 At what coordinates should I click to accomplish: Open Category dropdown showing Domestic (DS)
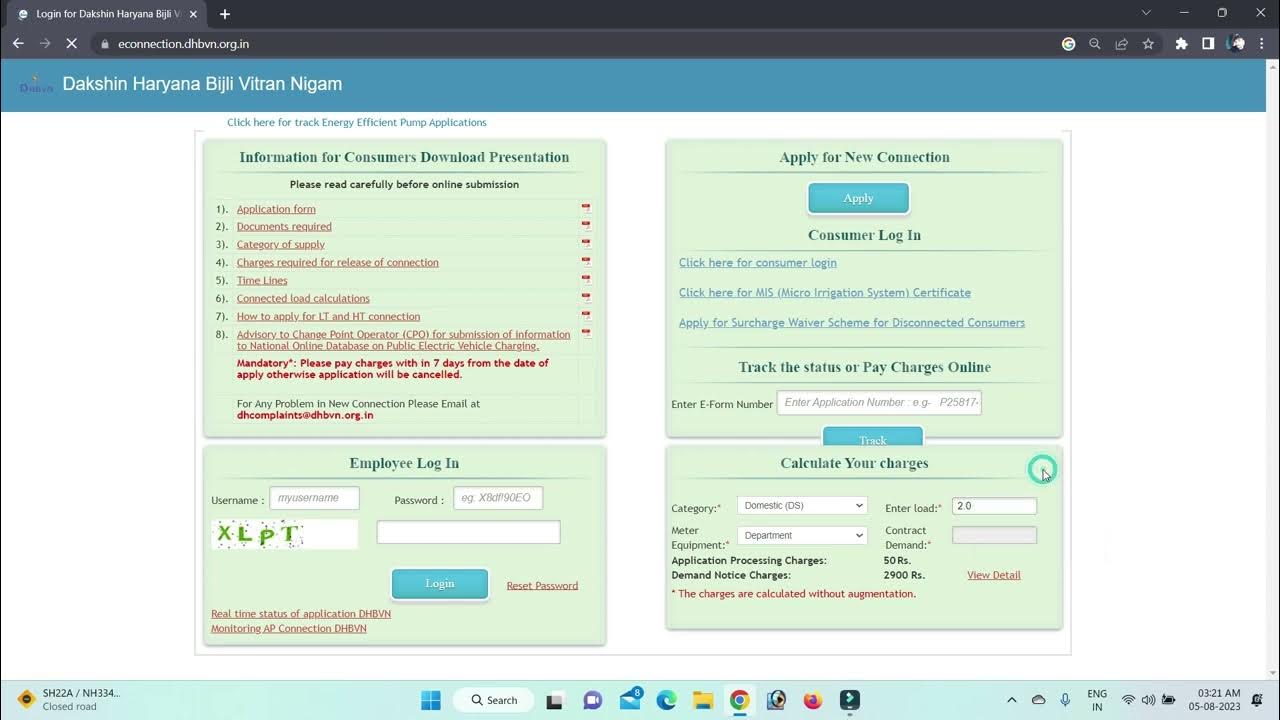click(x=802, y=506)
